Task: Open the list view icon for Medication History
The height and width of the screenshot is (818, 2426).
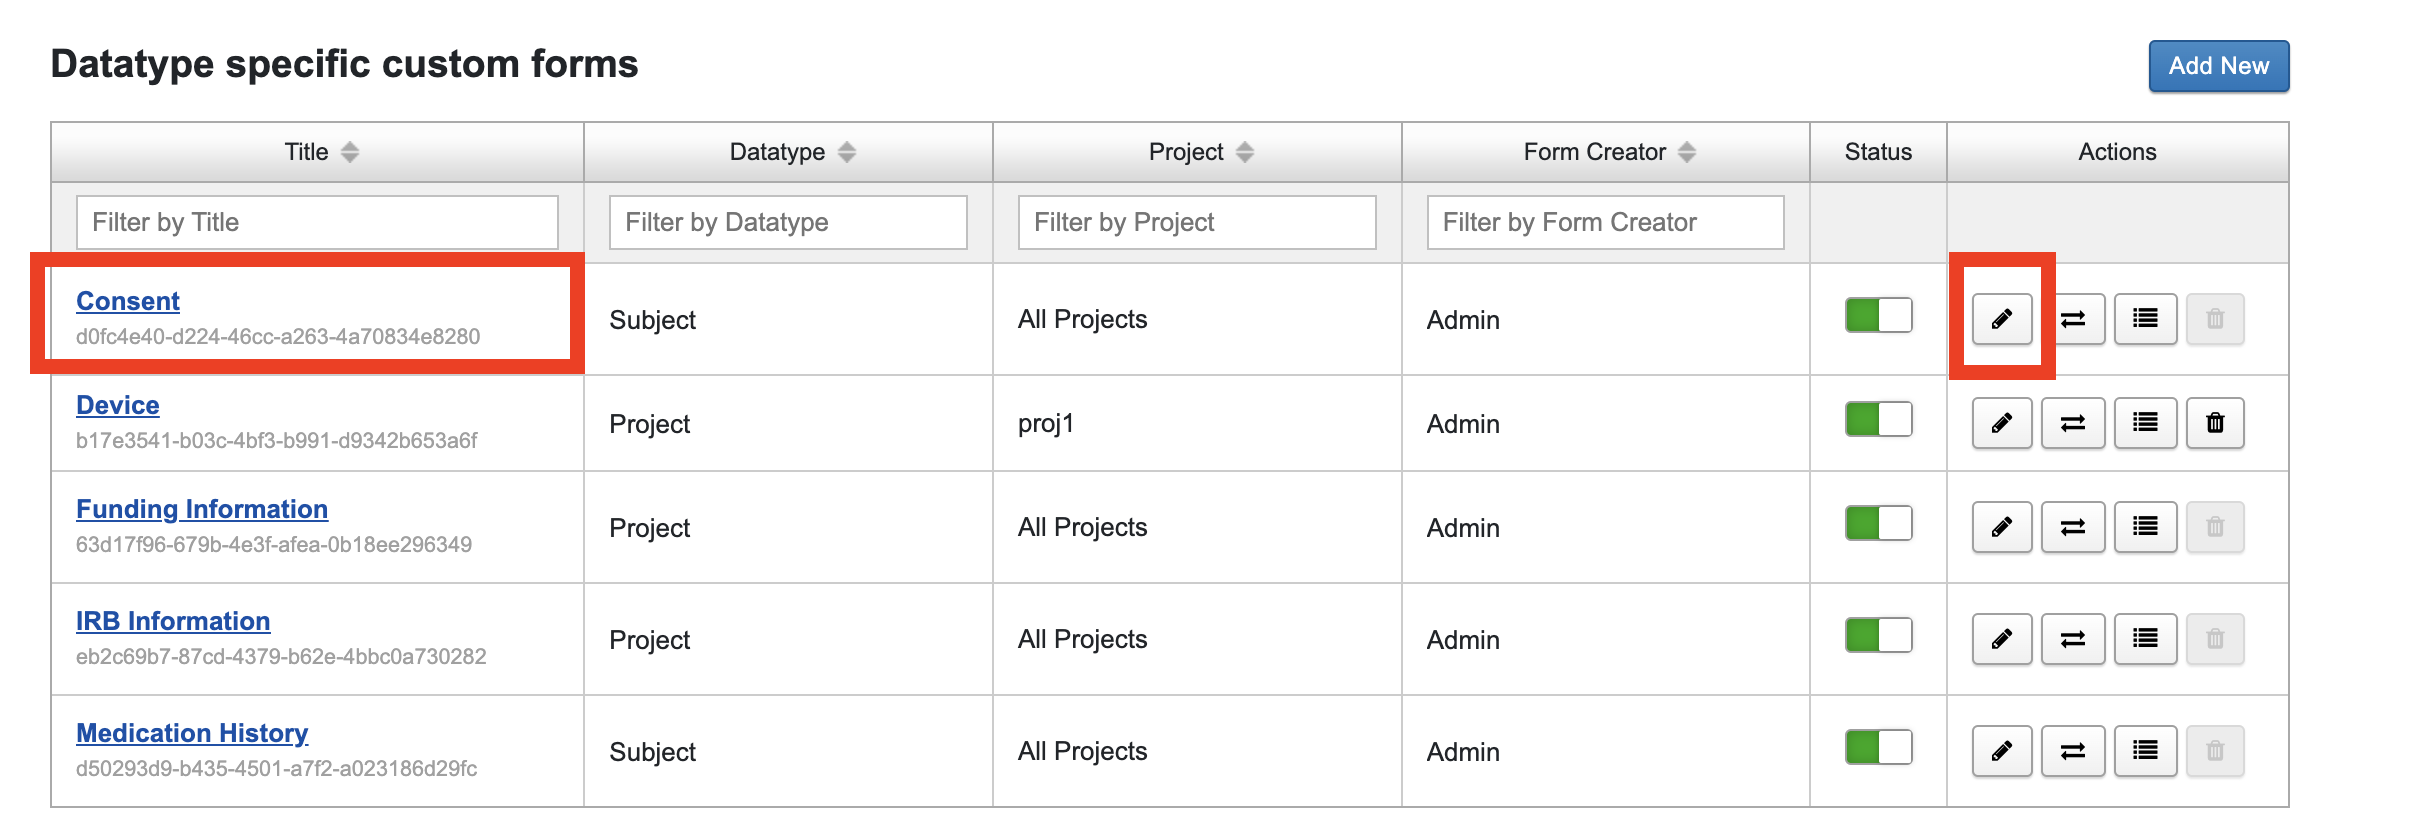Action: (x=2145, y=750)
